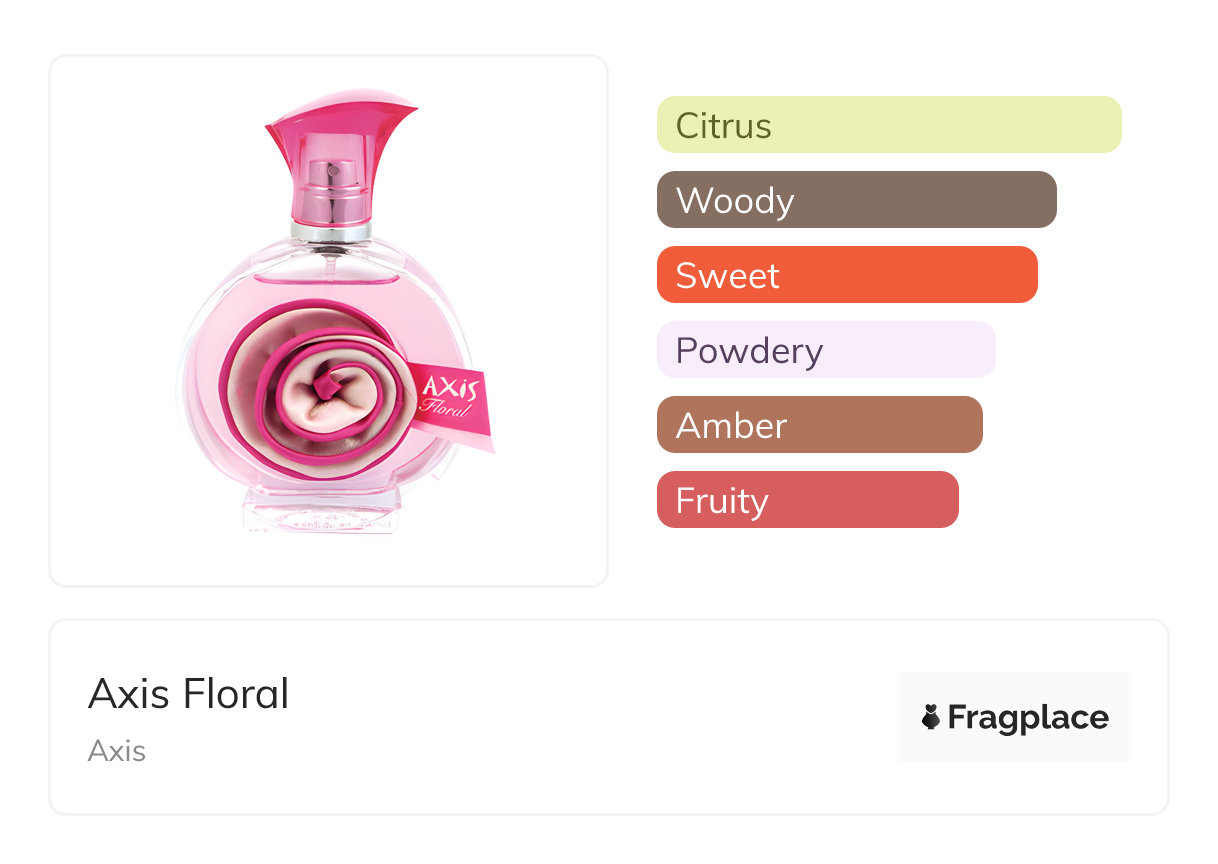This screenshot has height=864, width=1218.
Task: Select the Woody accord bar
Action: (856, 200)
